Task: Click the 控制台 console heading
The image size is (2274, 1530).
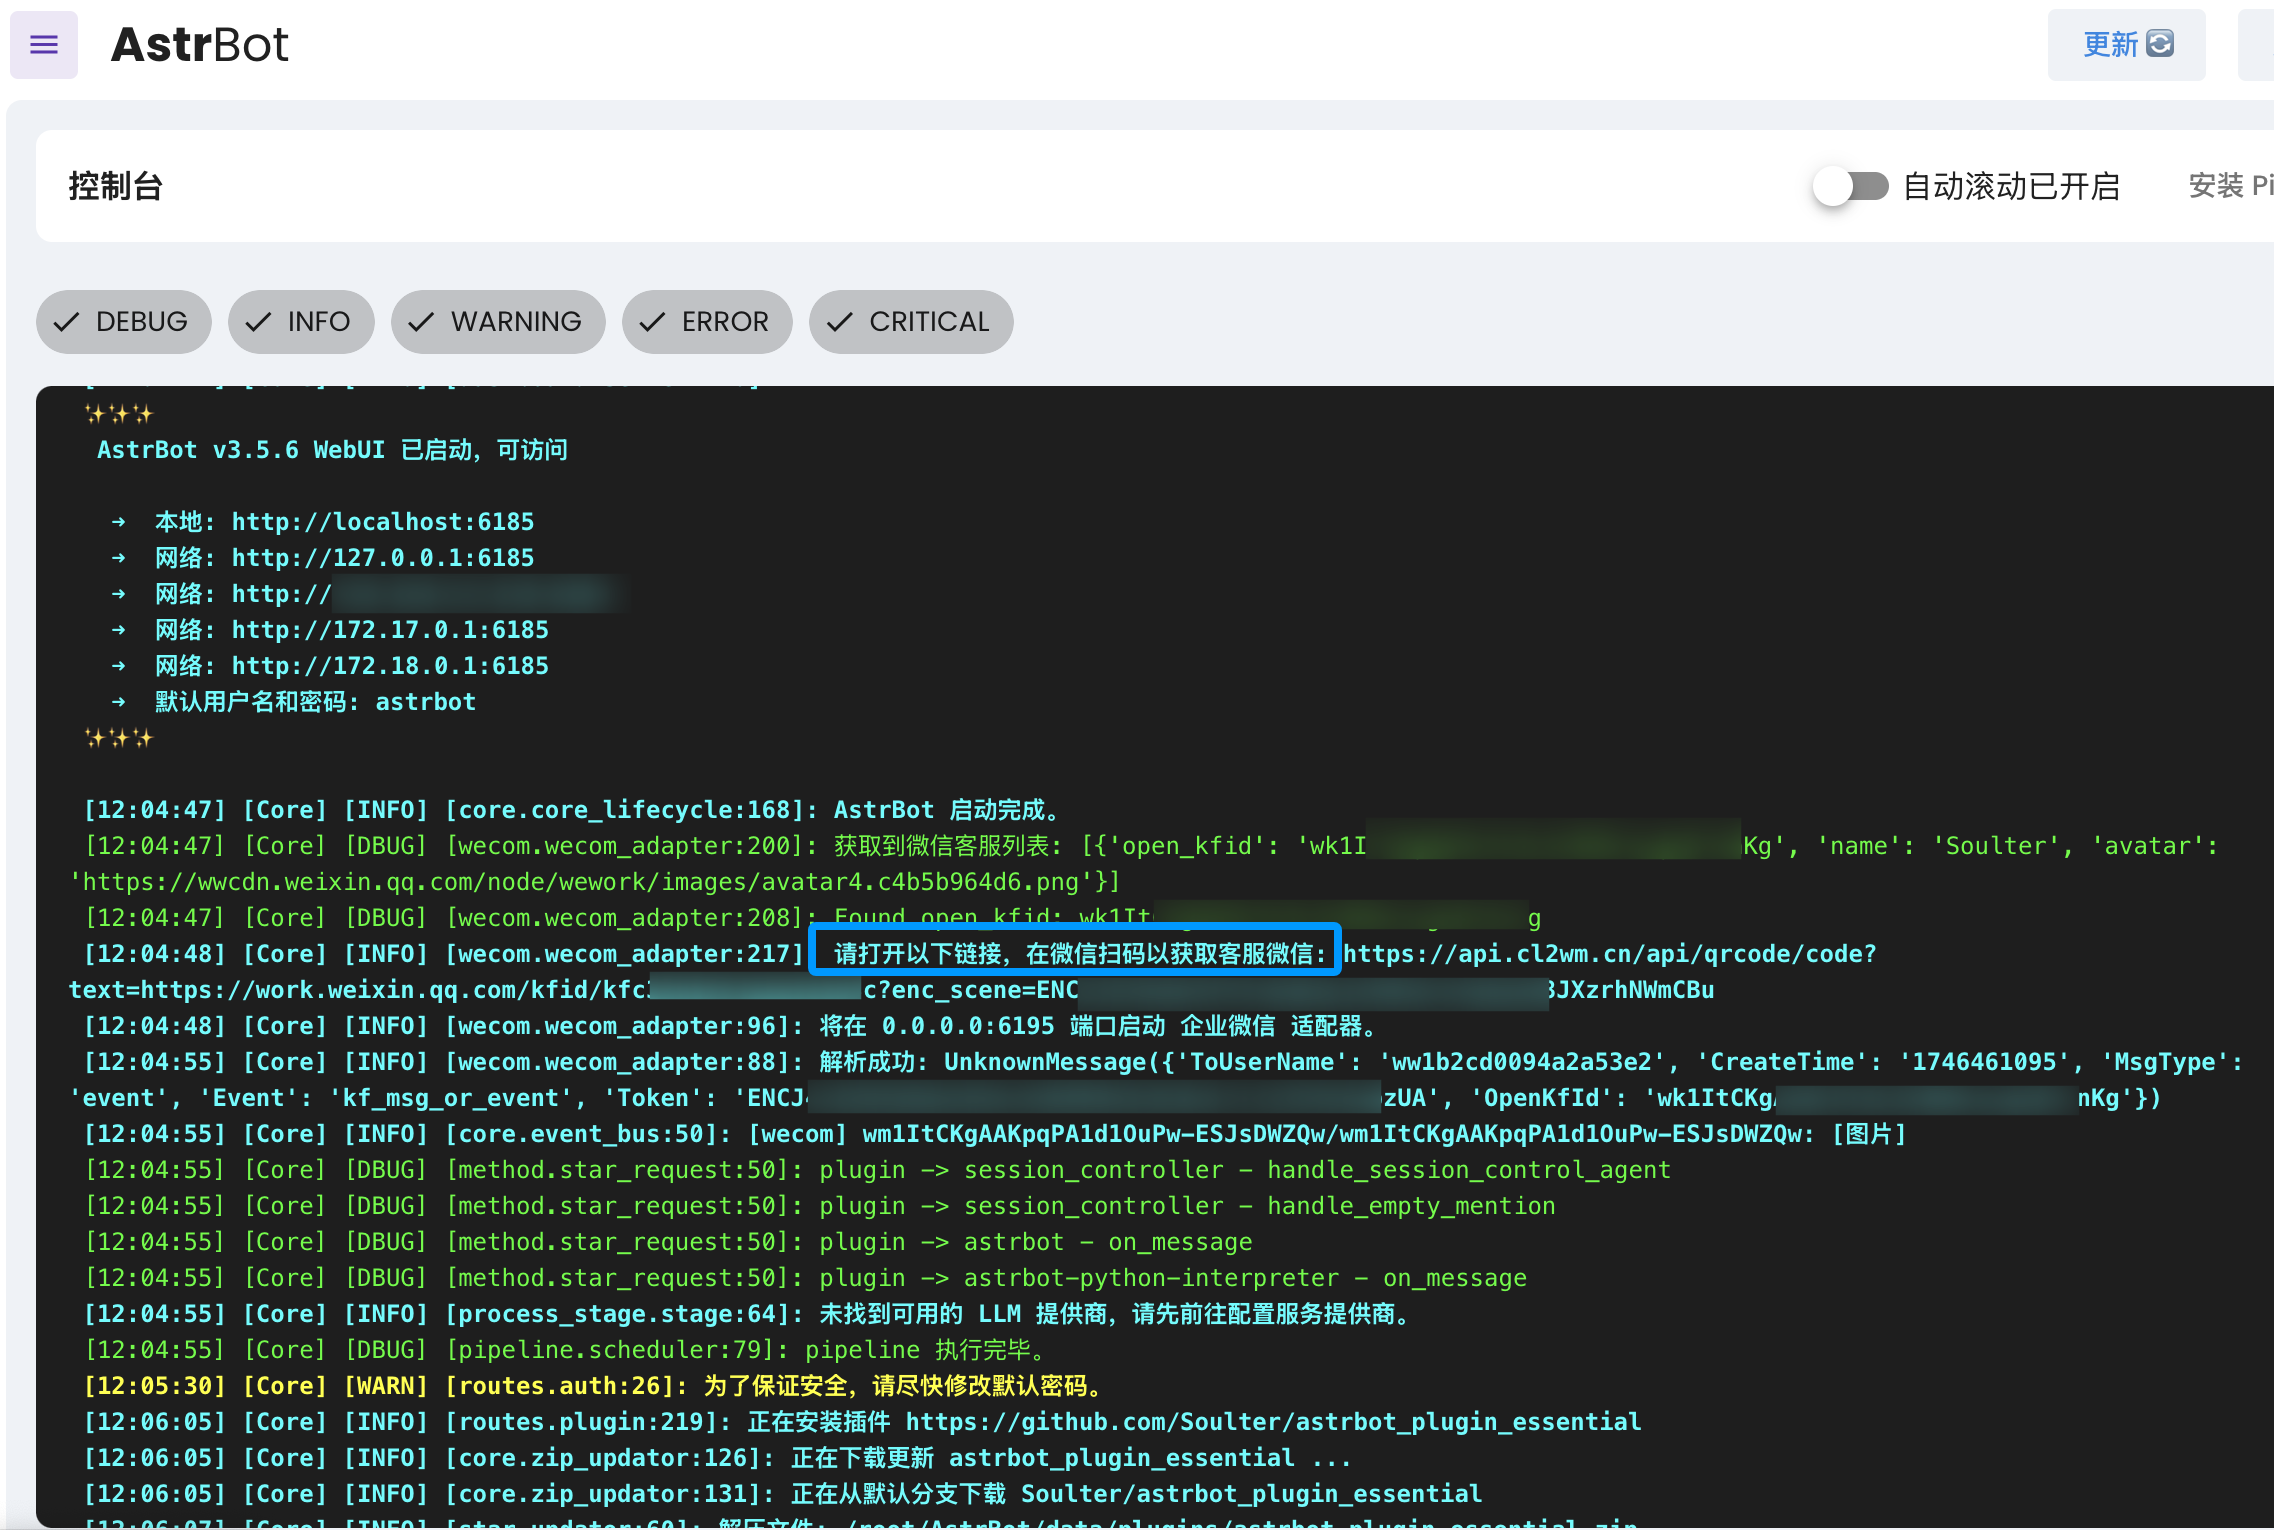Action: tap(116, 186)
